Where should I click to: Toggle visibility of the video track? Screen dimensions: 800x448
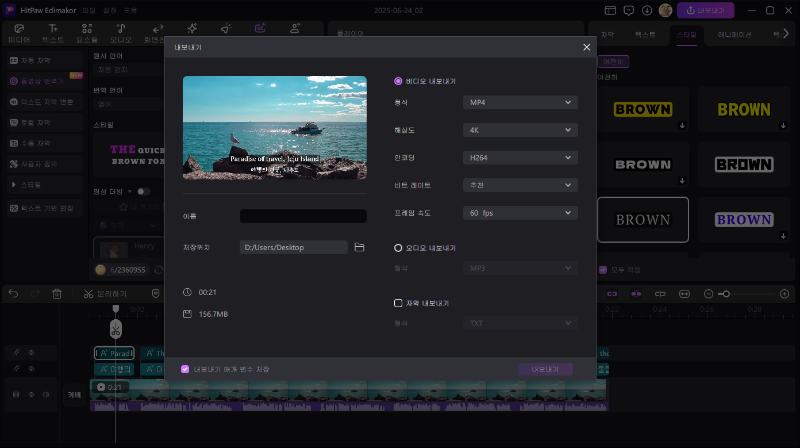[31, 394]
